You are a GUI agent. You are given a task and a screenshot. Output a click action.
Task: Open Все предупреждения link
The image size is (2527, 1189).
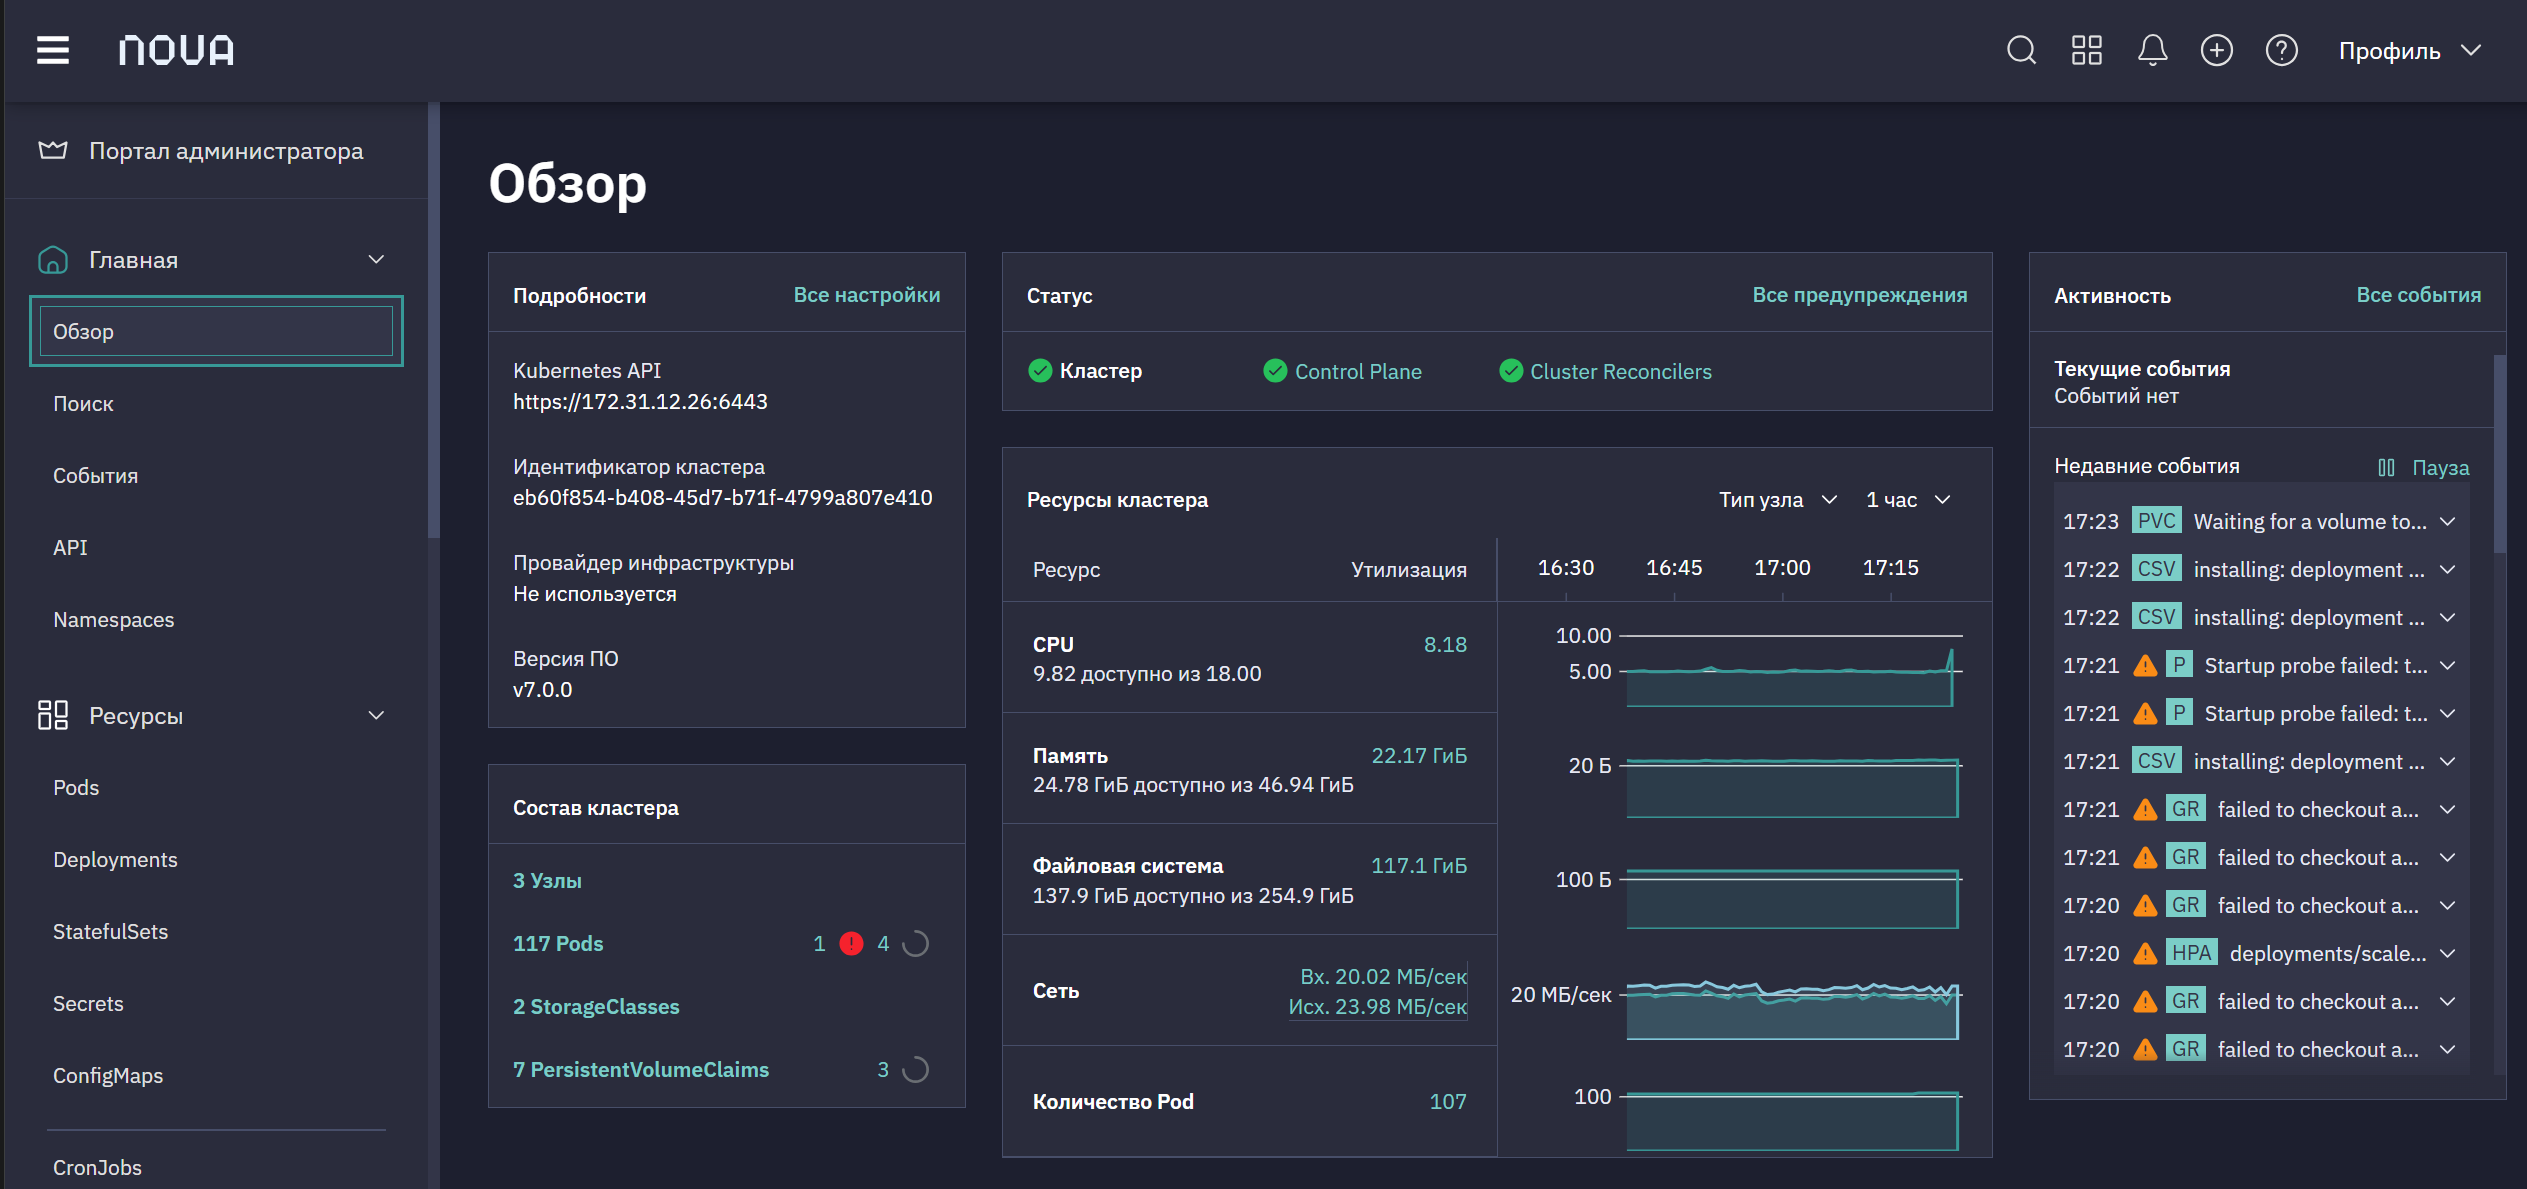[1859, 295]
